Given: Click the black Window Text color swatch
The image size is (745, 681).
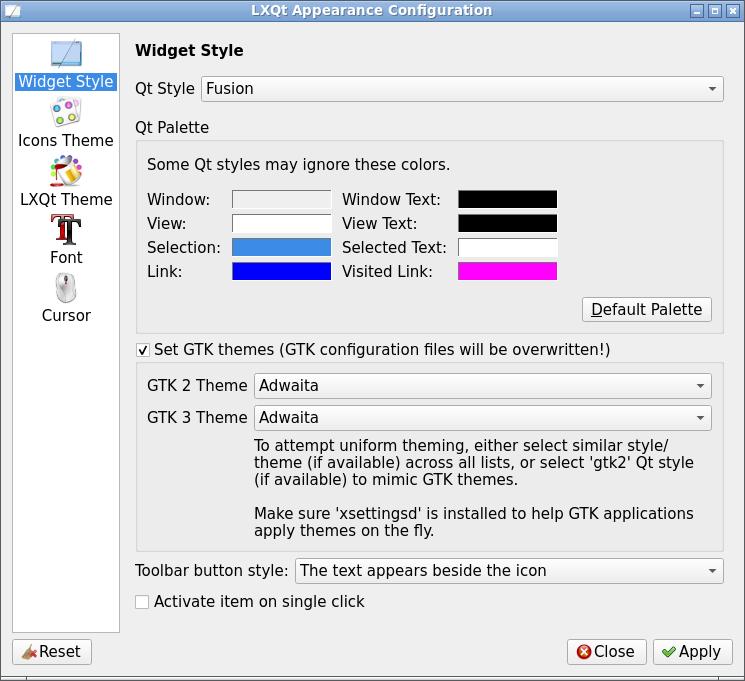Looking at the screenshot, I should coord(507,199).
